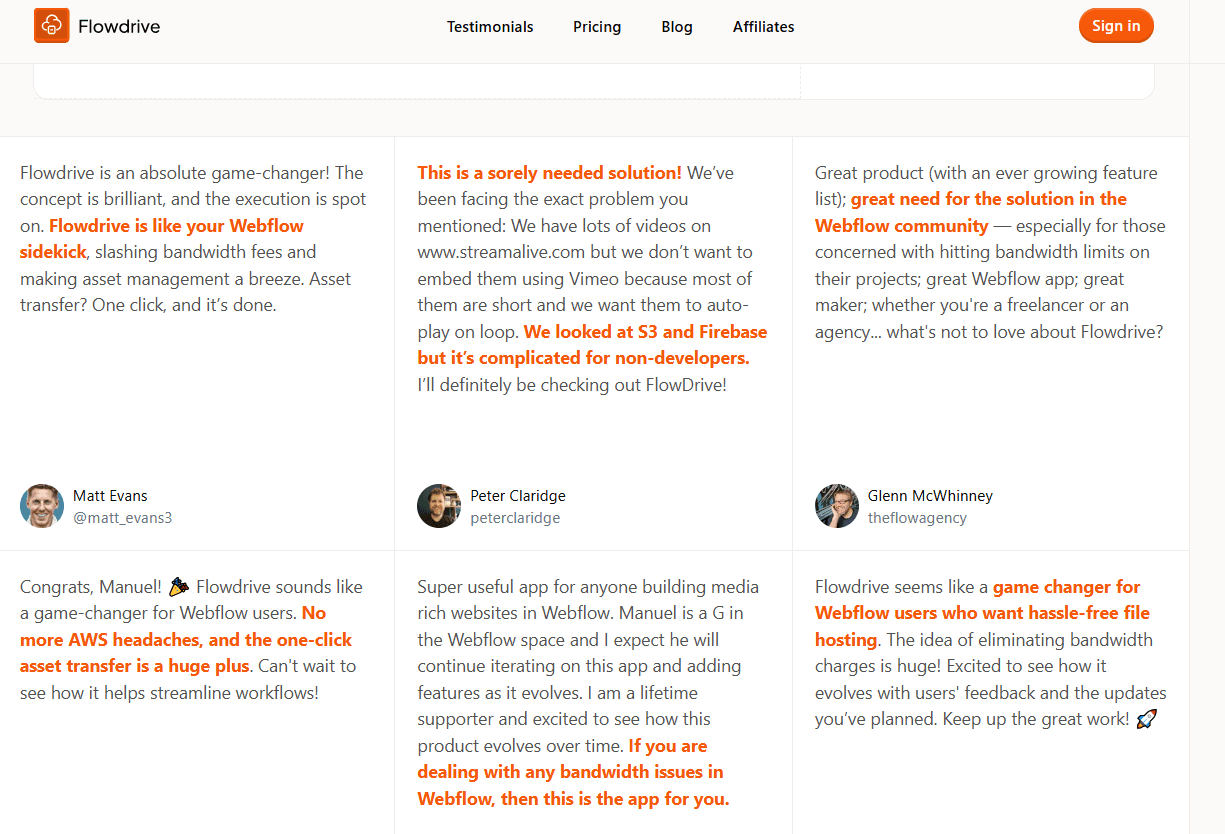Click the Flowdrive cloud logo icon
The height and width of the screenshot is (834, 1225).
click(x=51, y=26)
